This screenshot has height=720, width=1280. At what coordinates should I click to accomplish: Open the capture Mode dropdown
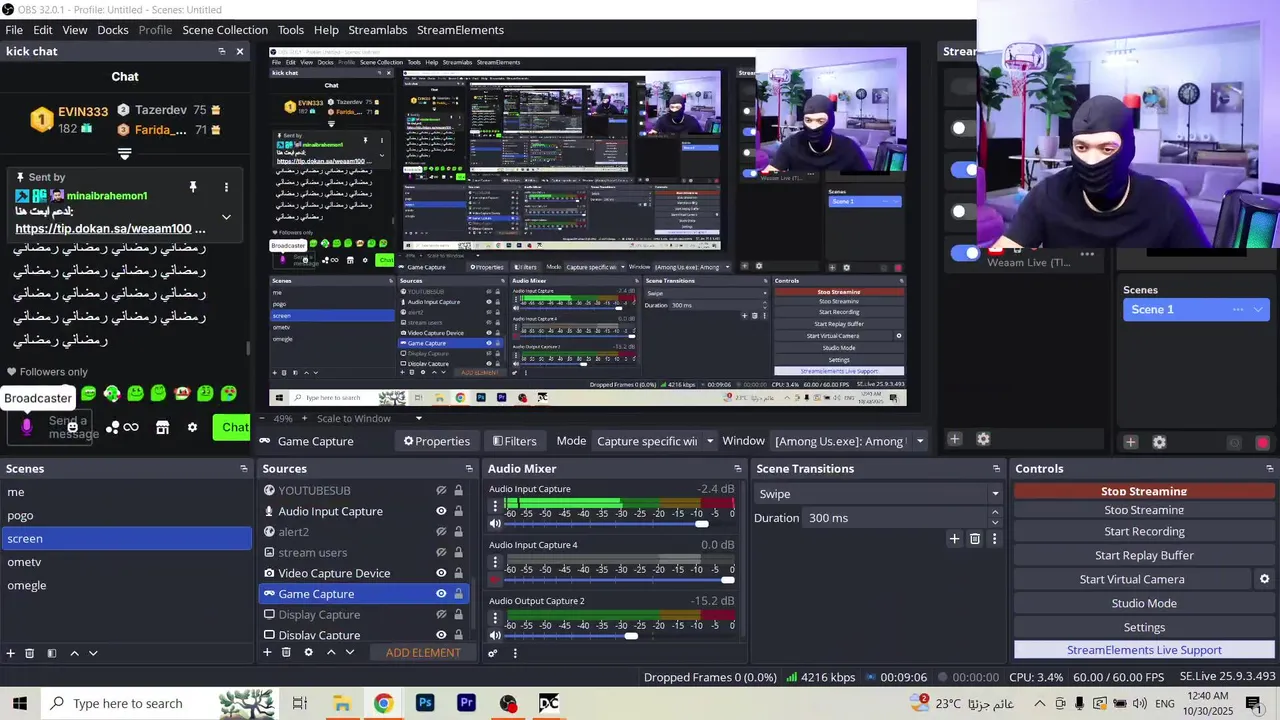655,441
